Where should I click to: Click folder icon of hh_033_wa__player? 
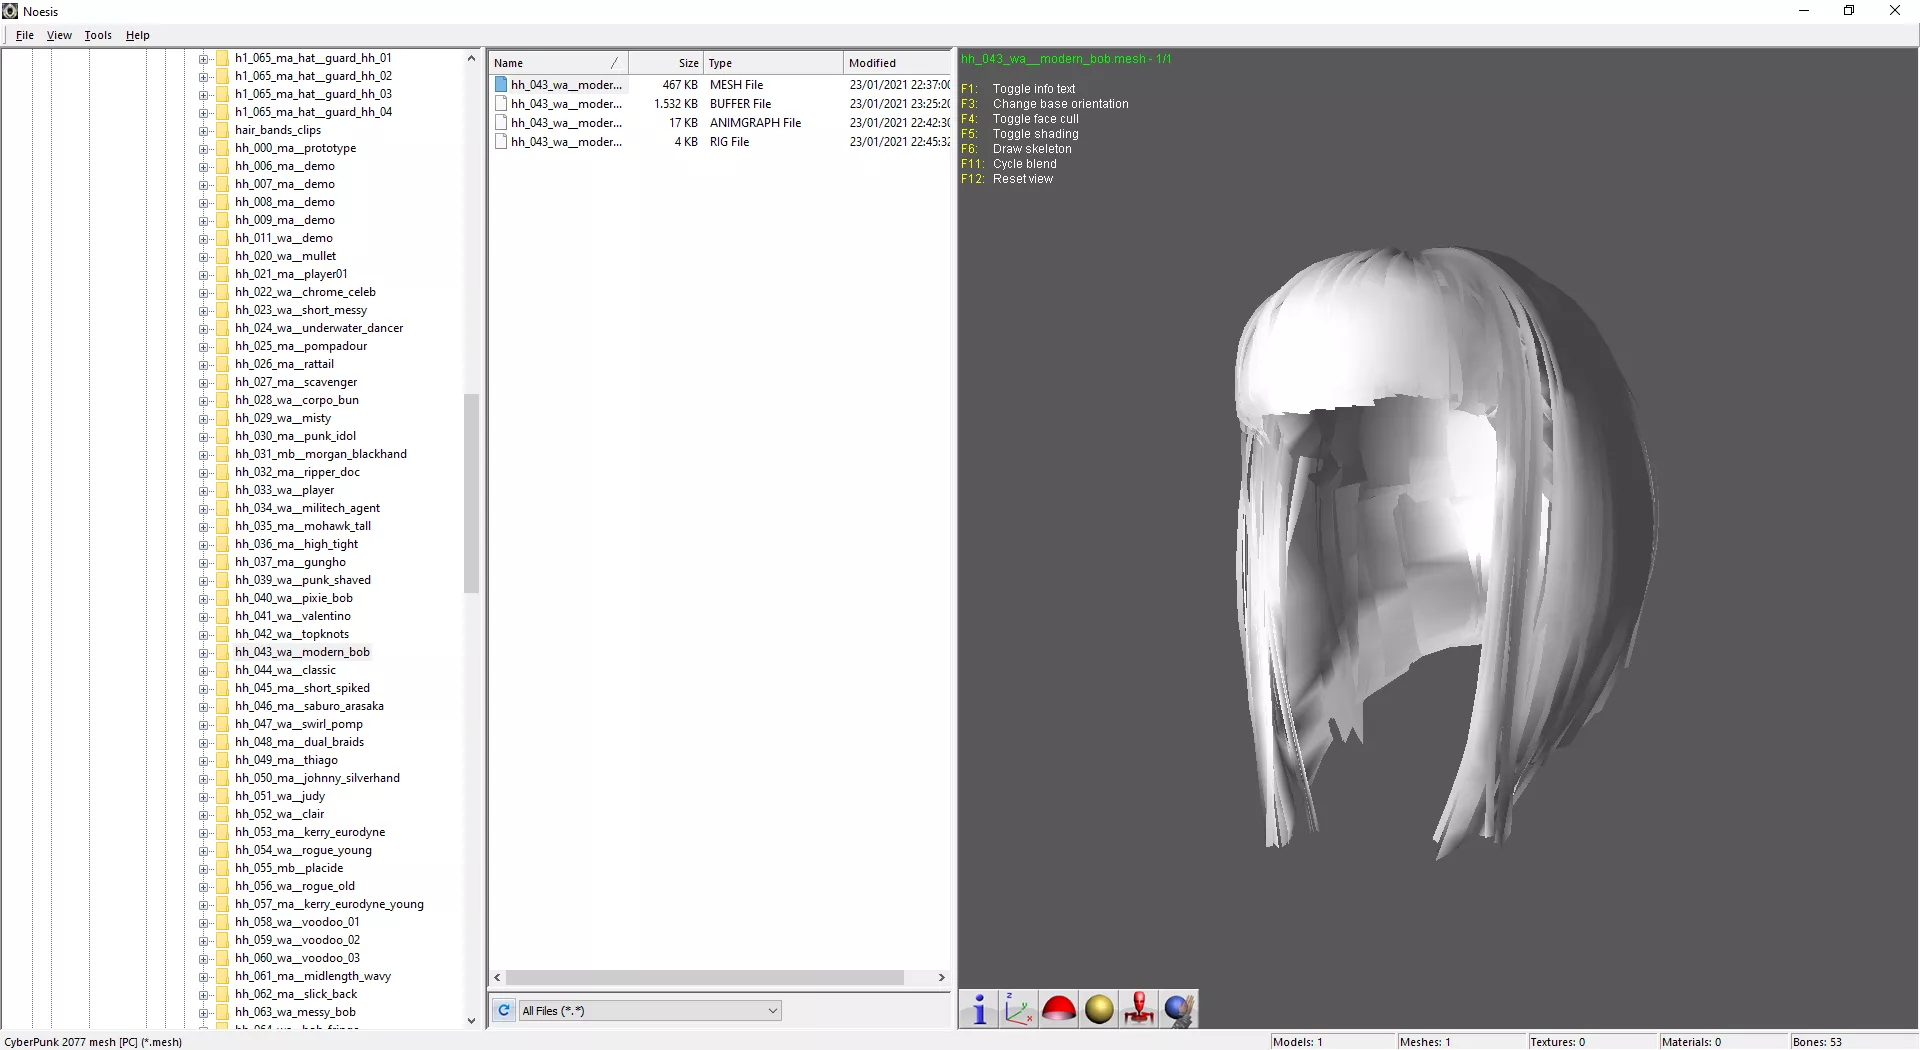pyautogui.click(x=222, y=490)
